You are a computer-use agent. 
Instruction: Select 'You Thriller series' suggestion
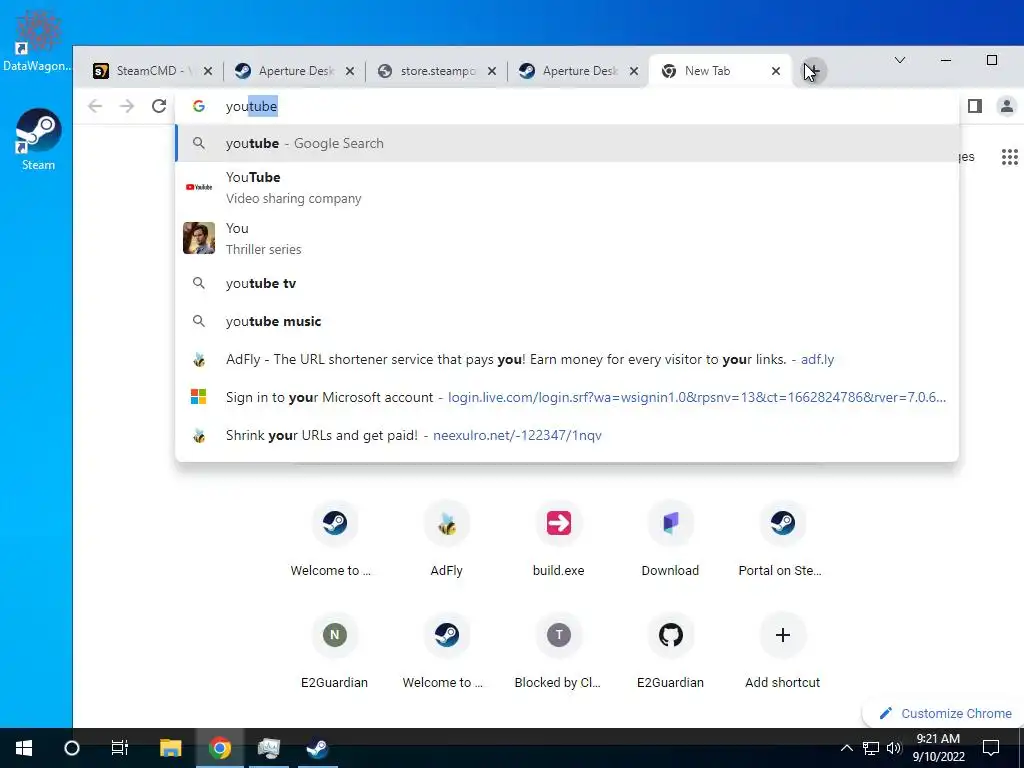pos(567,238)
